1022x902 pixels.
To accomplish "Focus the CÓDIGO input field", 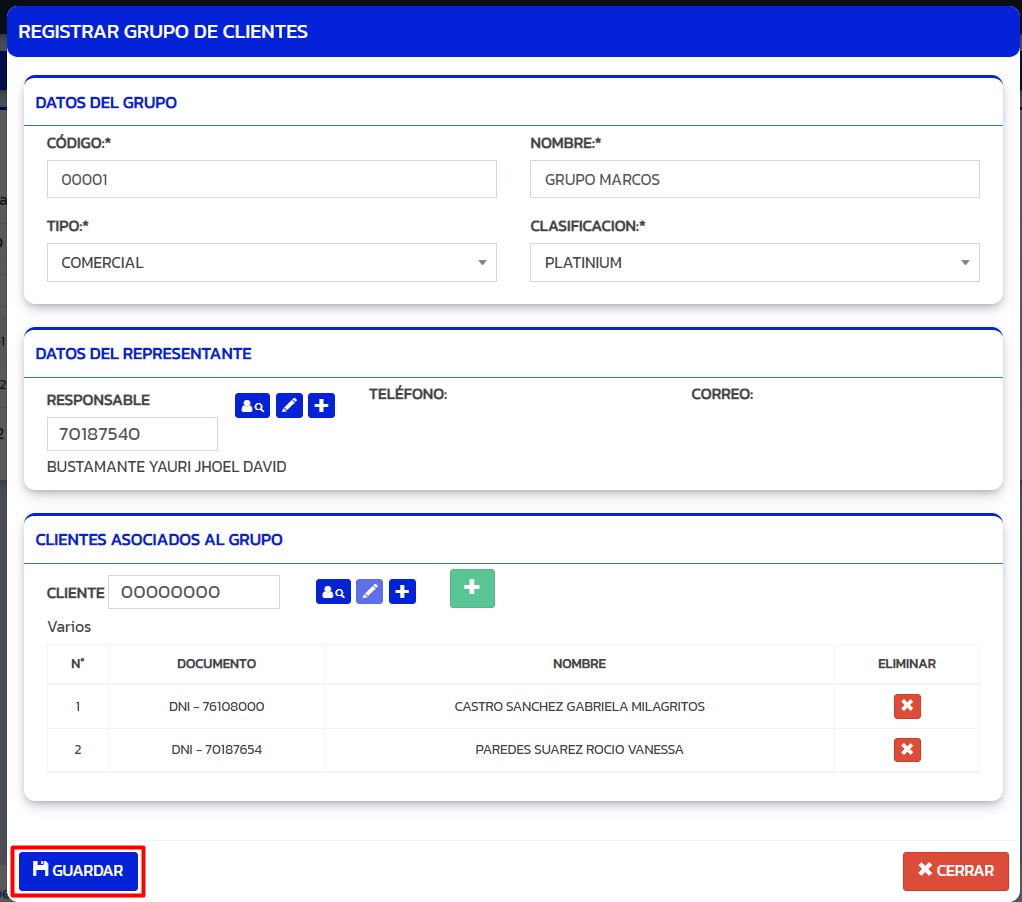I will tap(271, 180).
